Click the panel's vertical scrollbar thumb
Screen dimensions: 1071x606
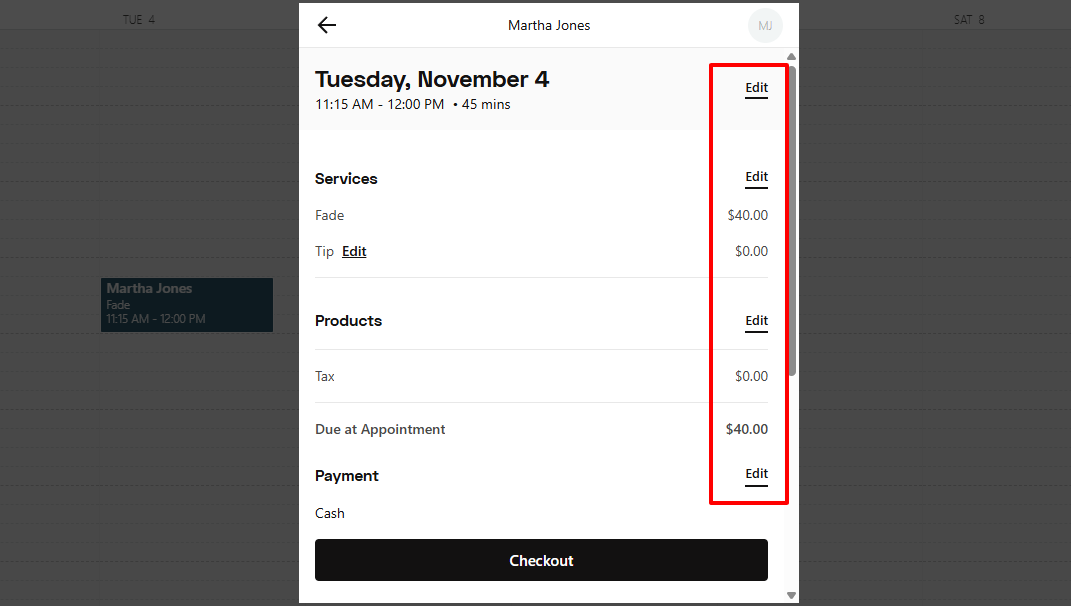(x=792, y=220)
